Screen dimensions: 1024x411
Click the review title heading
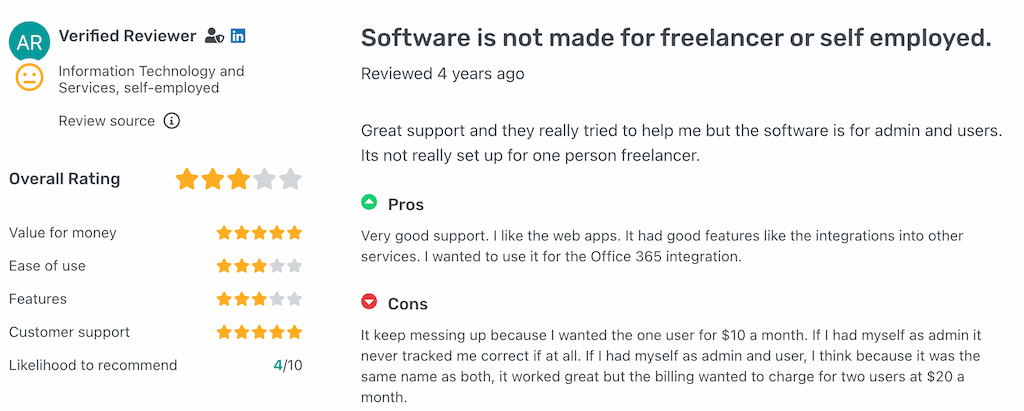click(676, 38)
